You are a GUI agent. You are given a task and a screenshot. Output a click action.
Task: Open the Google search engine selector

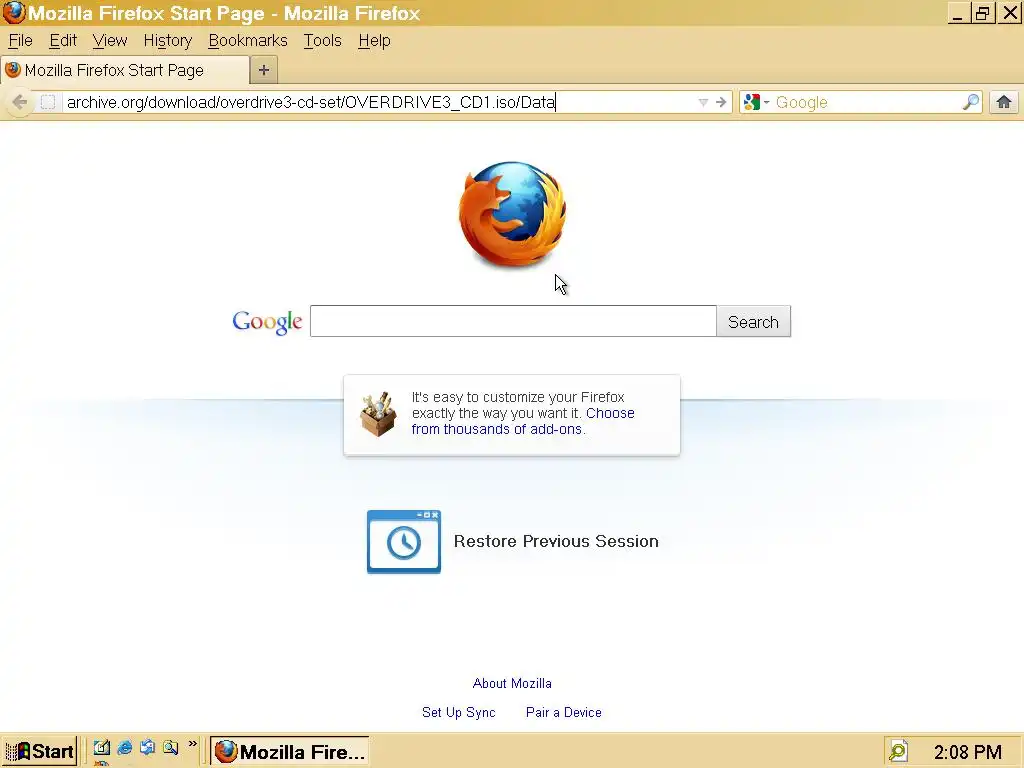756,102
